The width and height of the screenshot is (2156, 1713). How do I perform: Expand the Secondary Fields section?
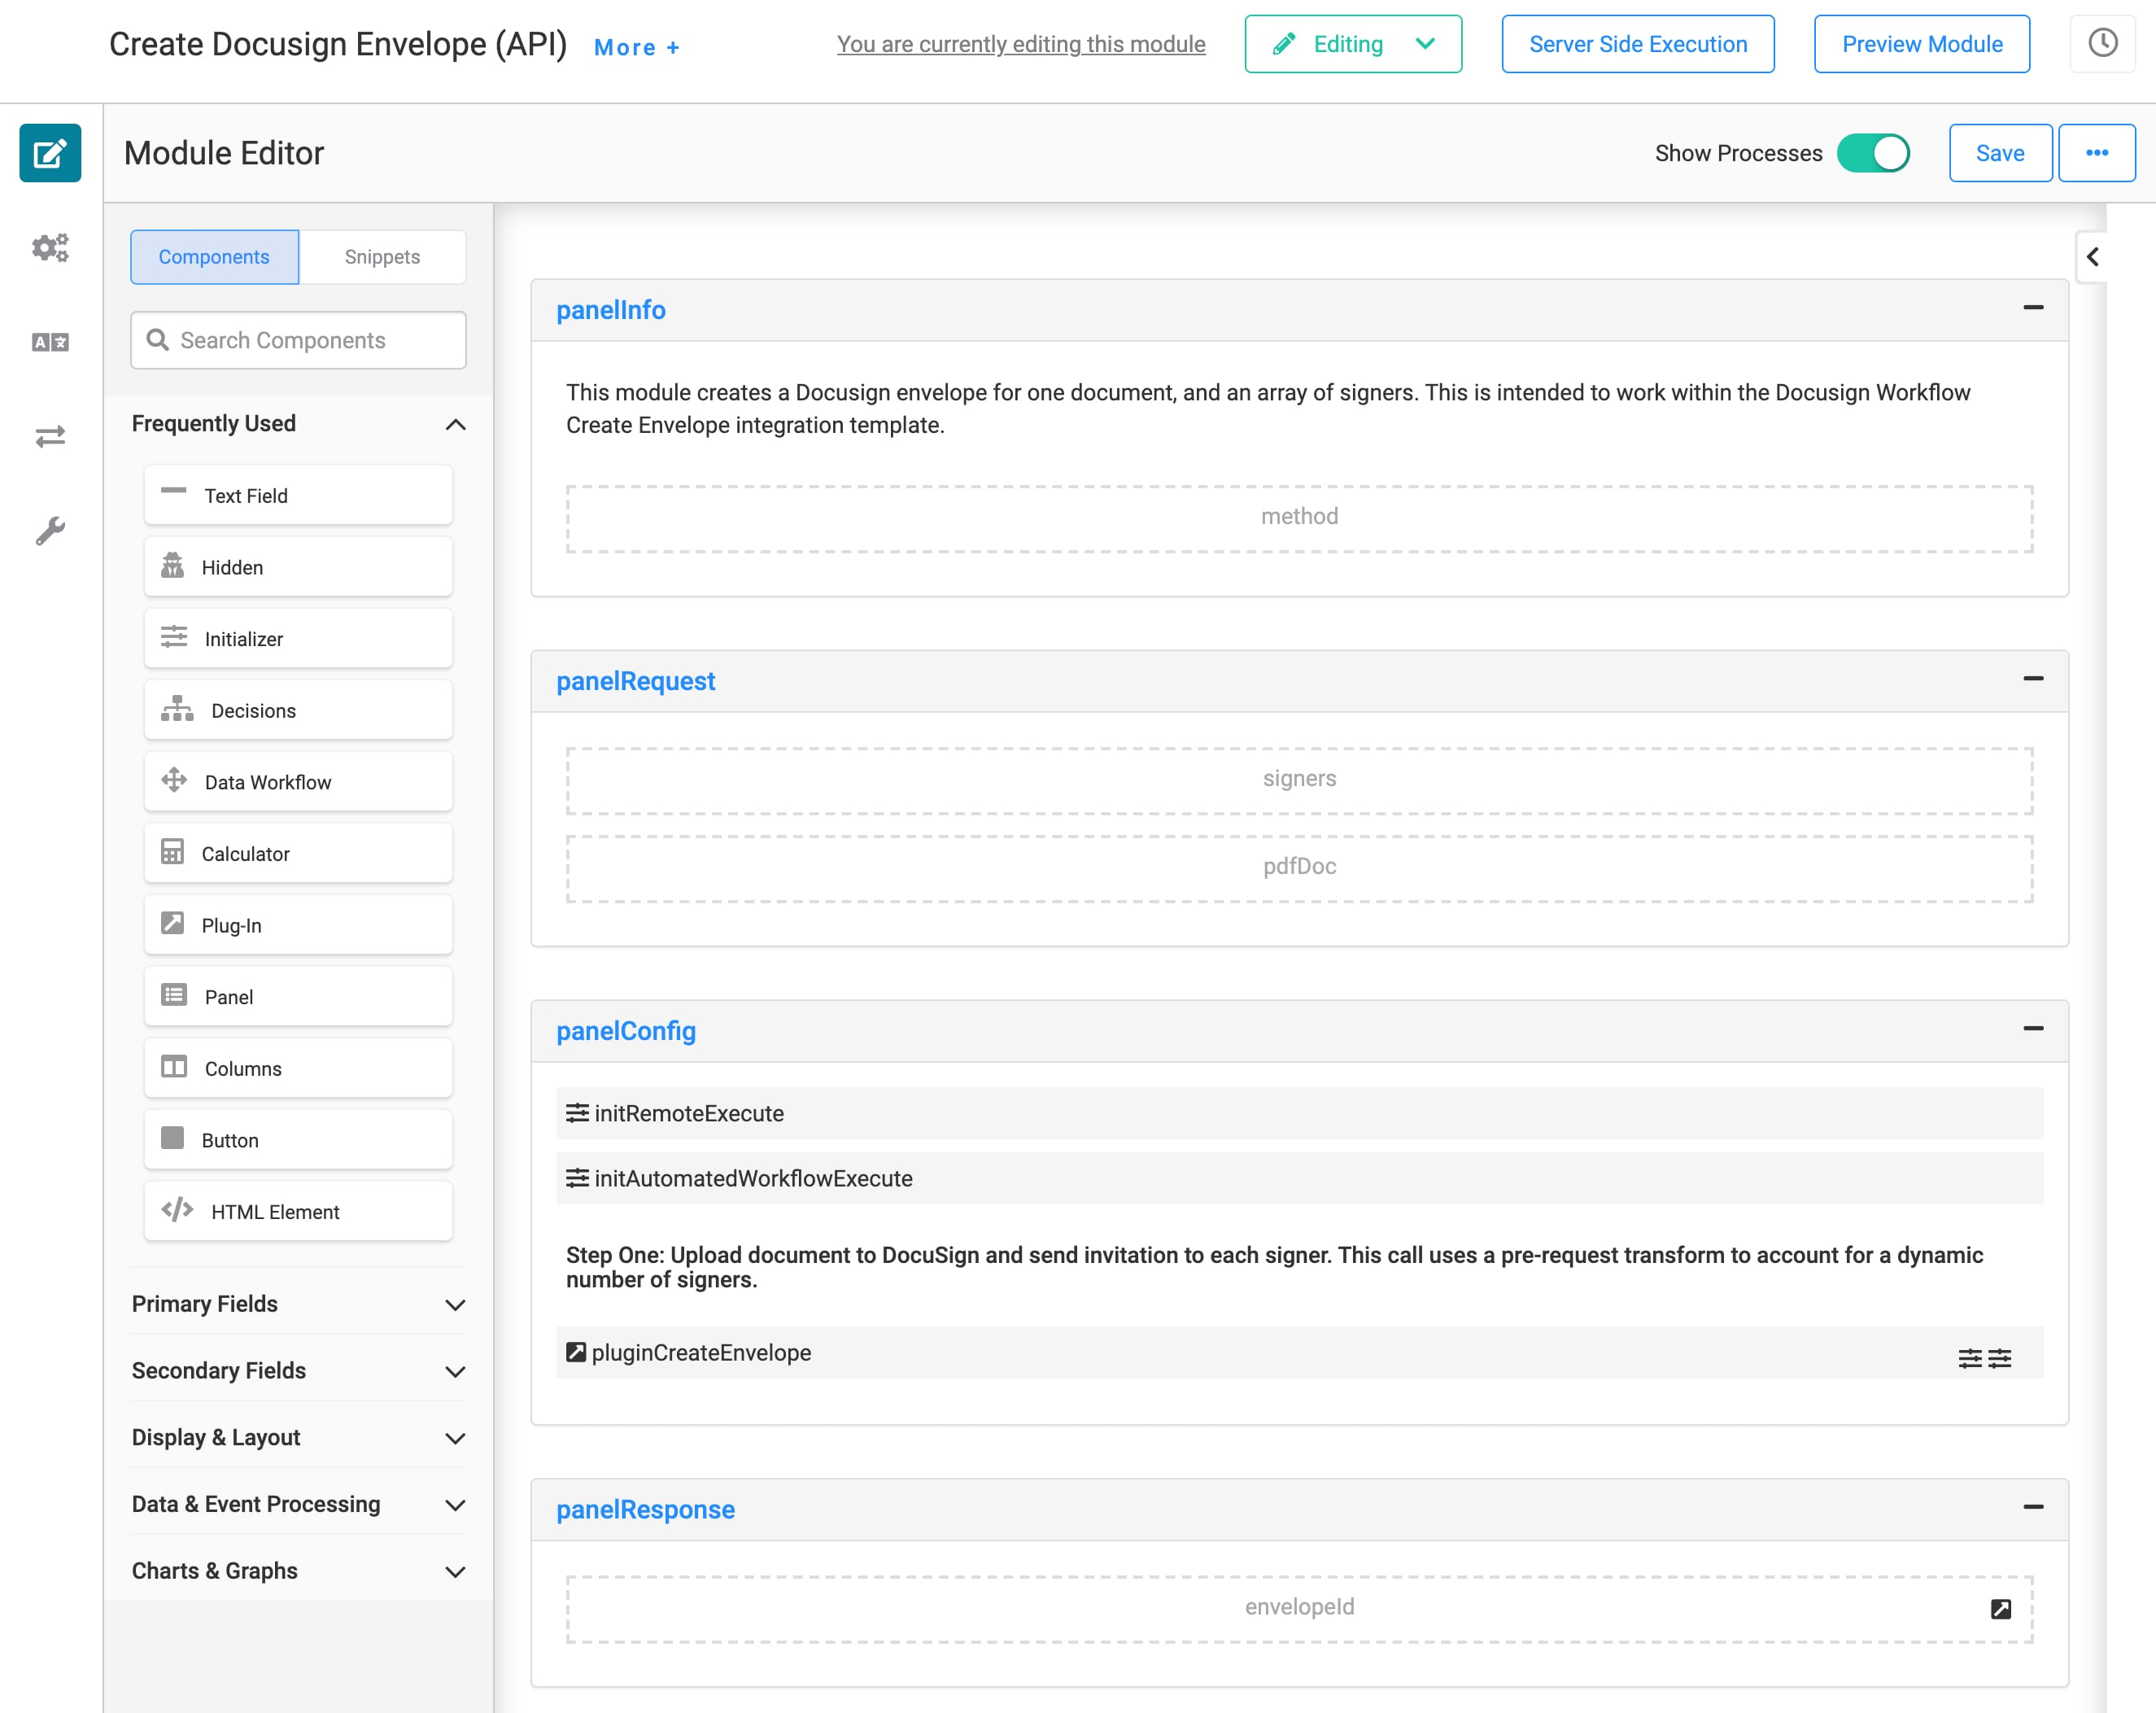(455, 1372)
